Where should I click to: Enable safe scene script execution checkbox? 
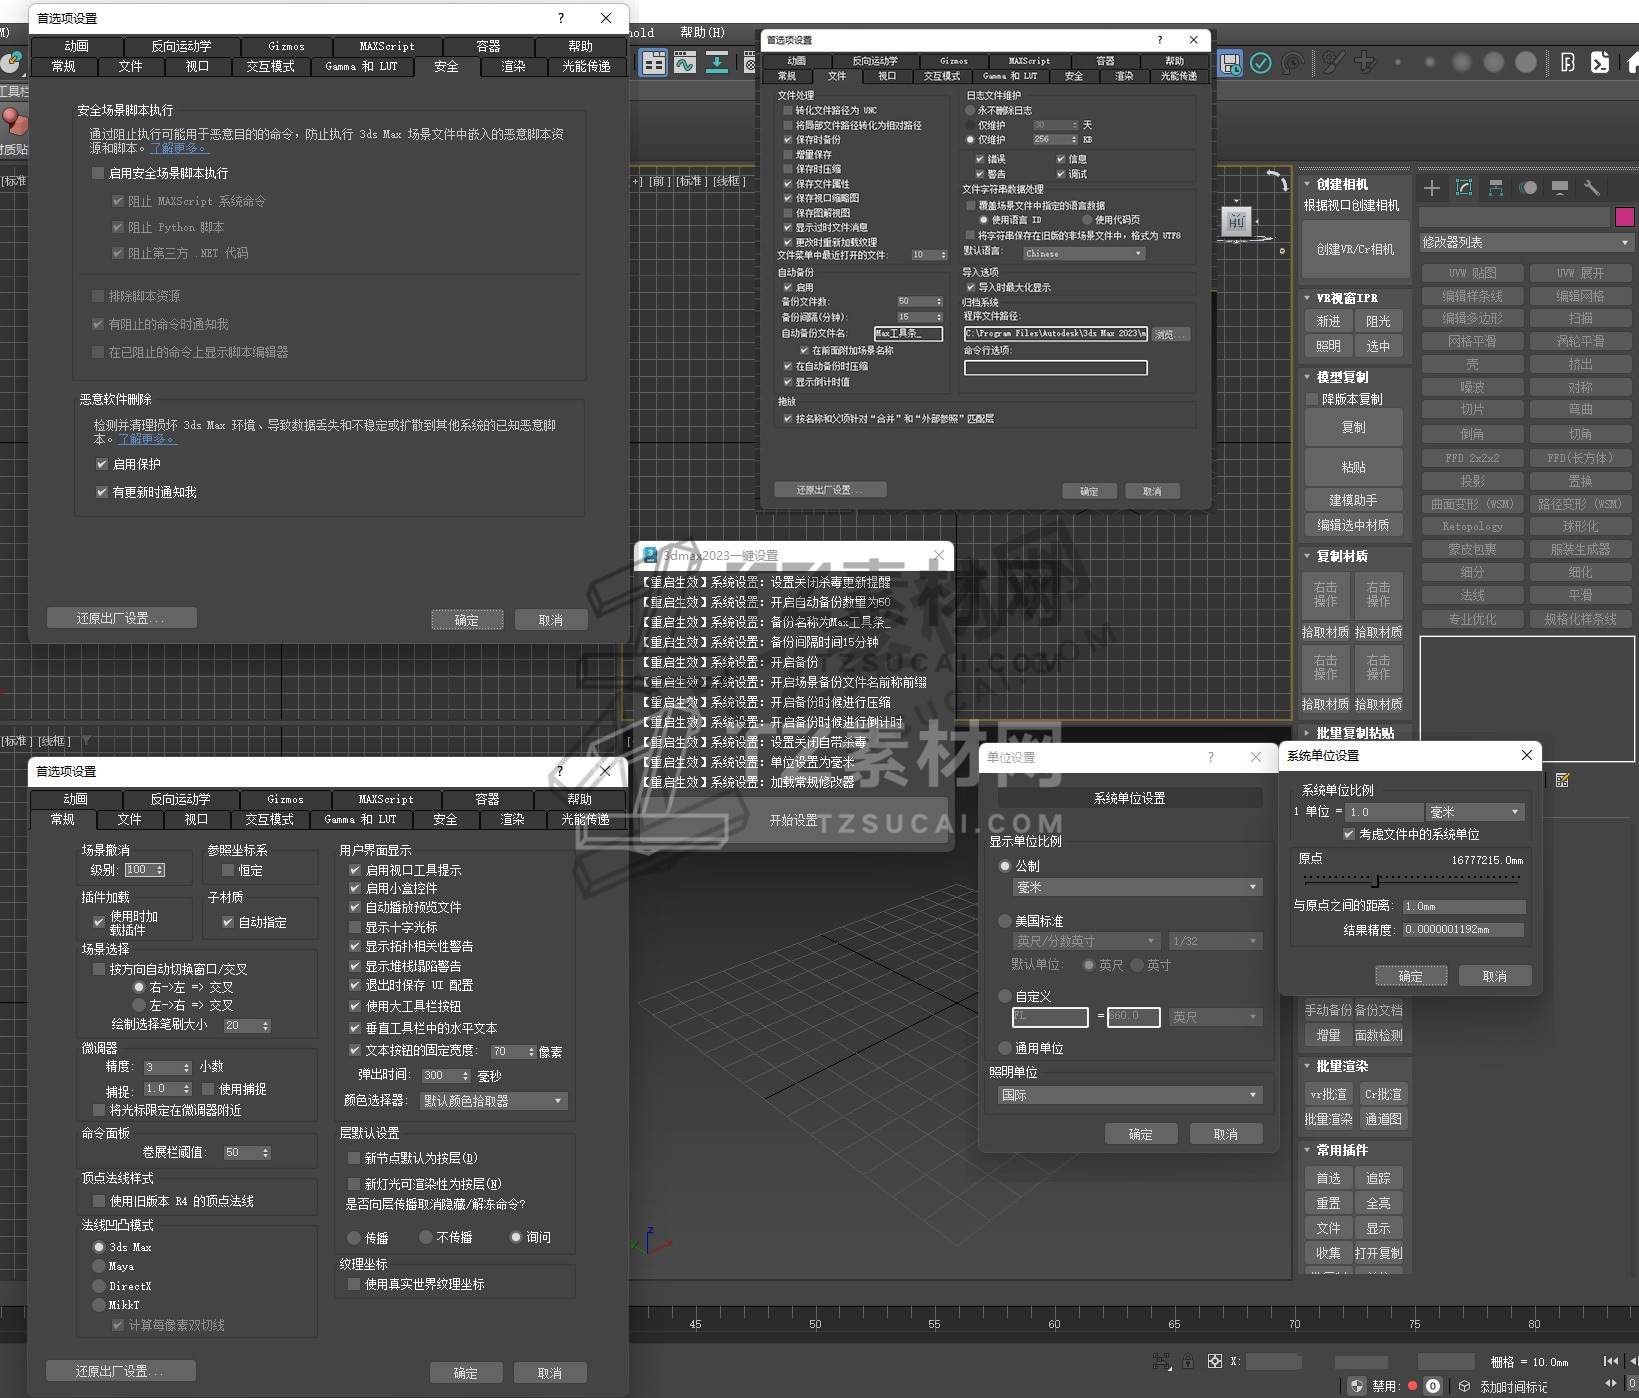pyautogui.click(x=98, y=173)
